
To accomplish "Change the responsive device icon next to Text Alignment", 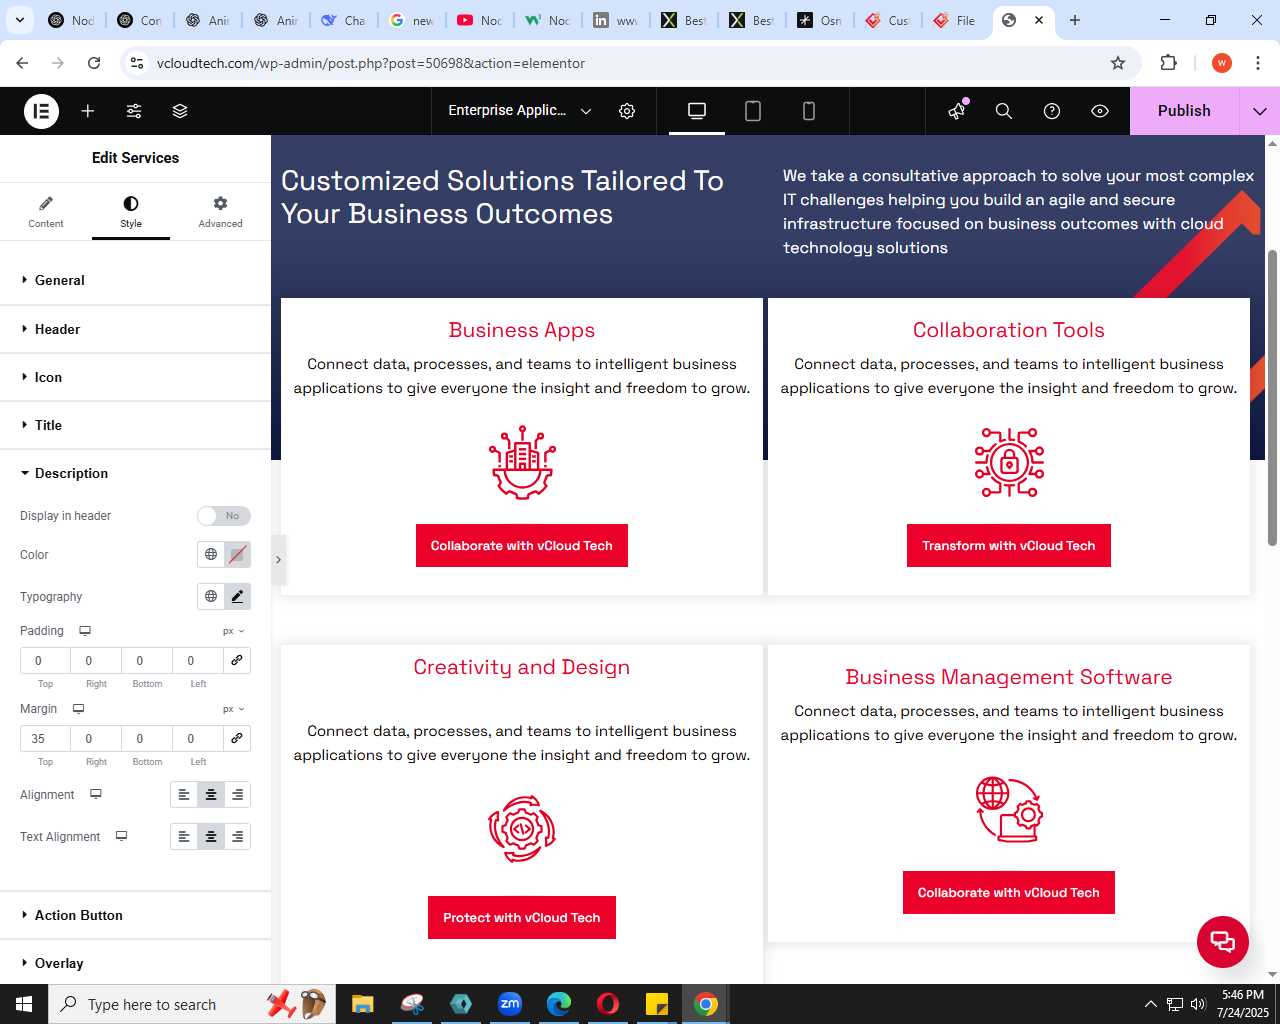I will coord(121,836).
